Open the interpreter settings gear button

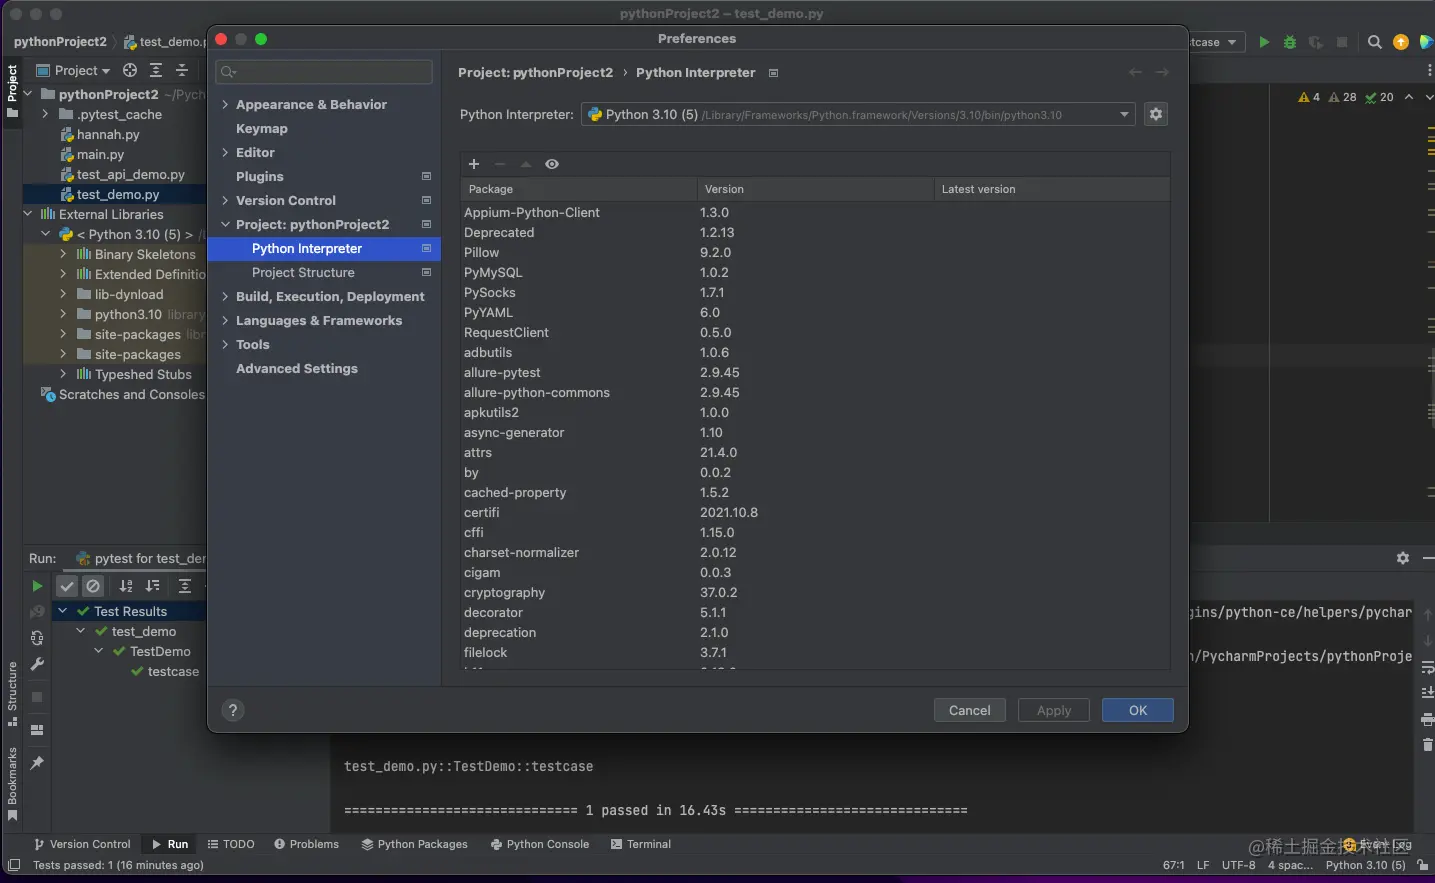(1156, 114)
